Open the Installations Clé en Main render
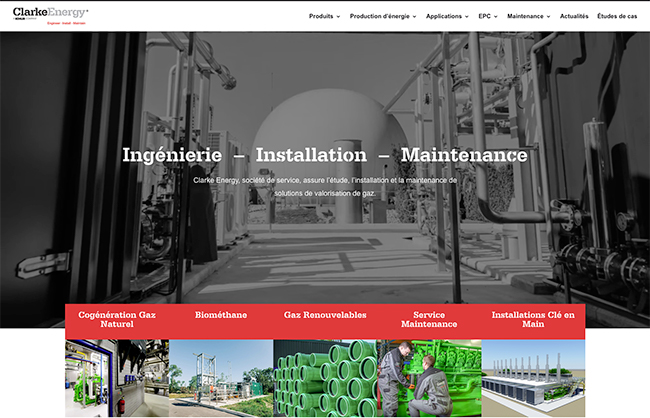 click(533, 378)
